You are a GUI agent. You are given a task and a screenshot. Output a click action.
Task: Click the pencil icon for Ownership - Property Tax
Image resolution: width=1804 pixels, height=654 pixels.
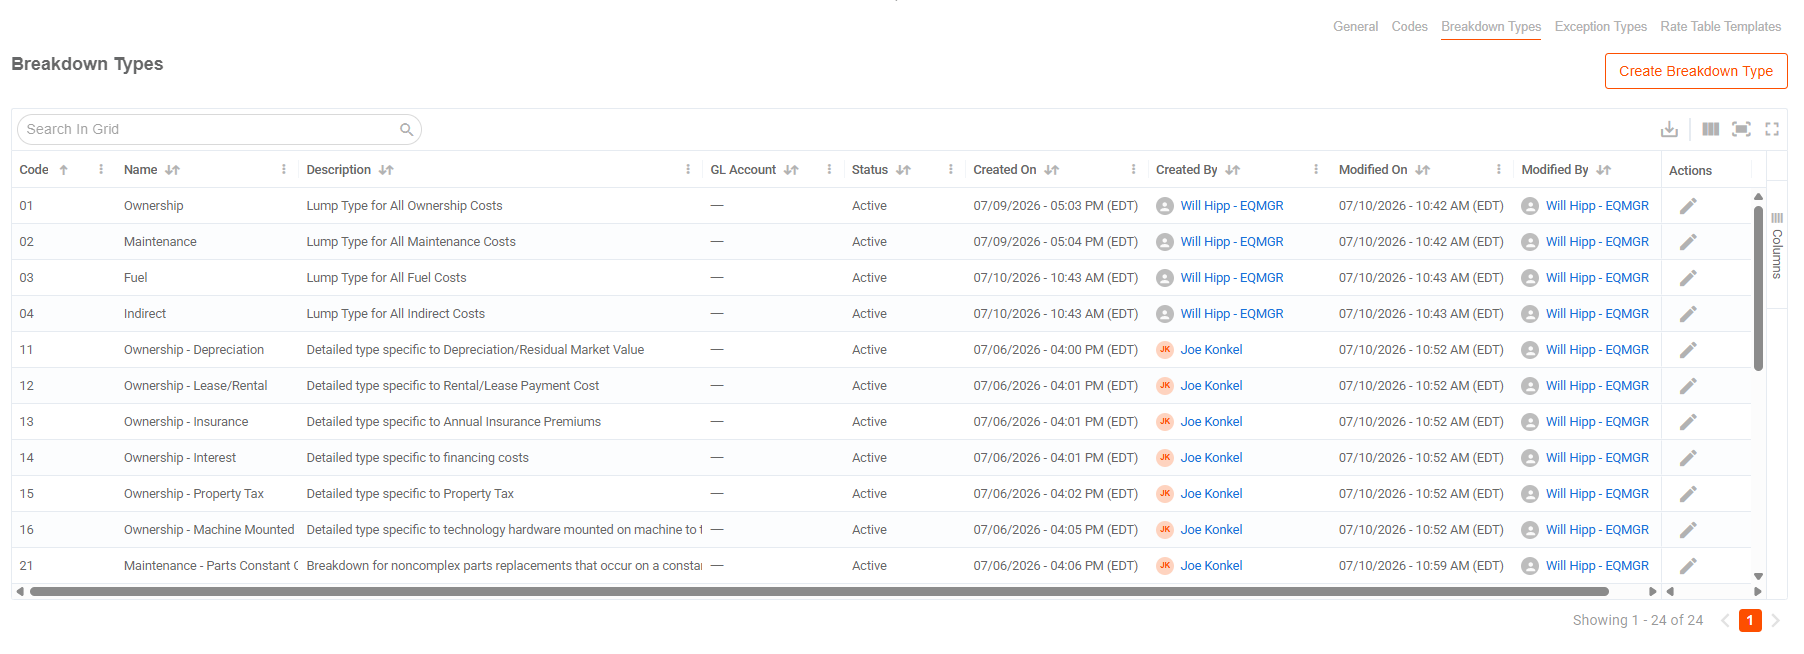1688,494
